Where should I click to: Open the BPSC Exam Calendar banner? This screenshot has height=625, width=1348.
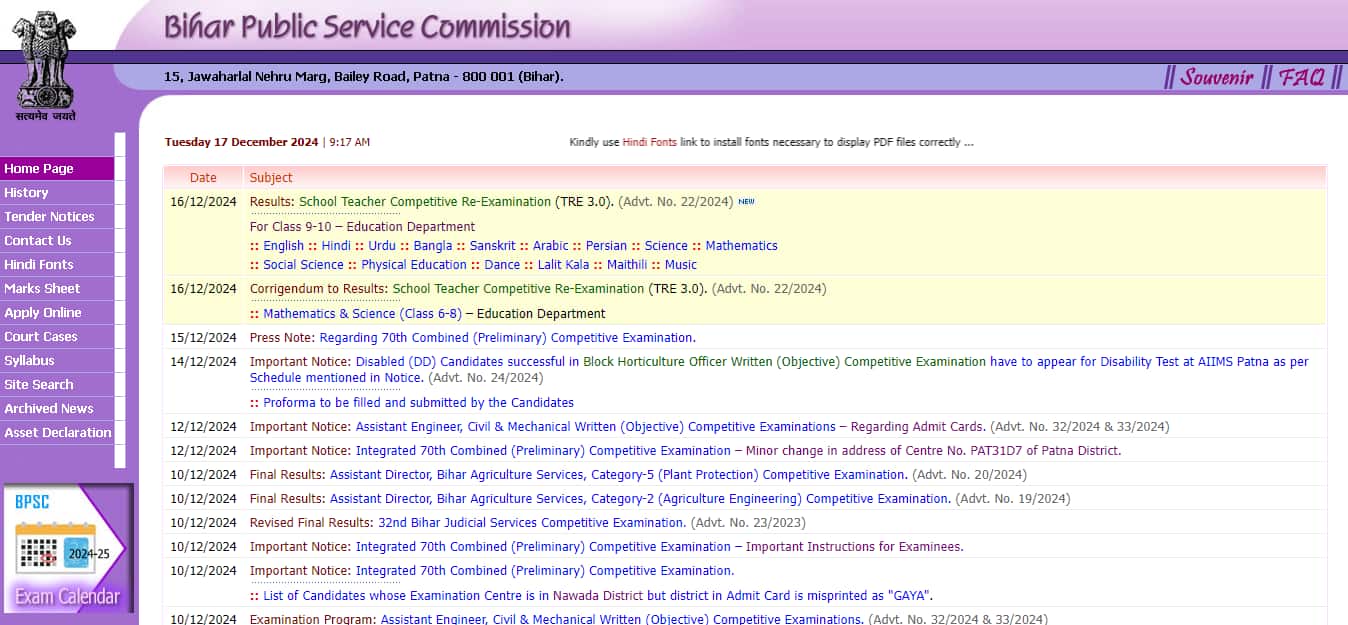pos(67,548)
